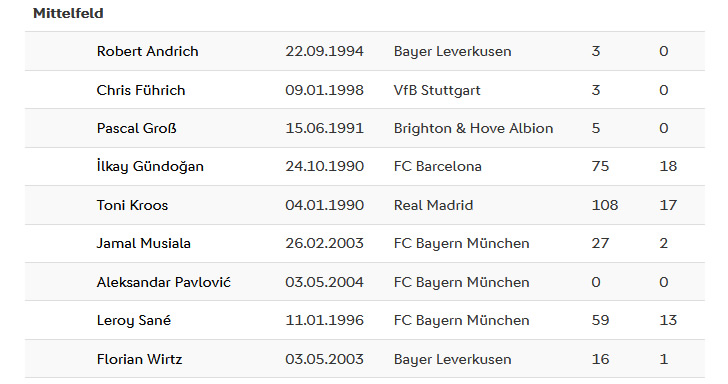This screenshot has width=728, height=384.
Task: Select VfB Stuttgart club cell
Action: pos(437,90)
